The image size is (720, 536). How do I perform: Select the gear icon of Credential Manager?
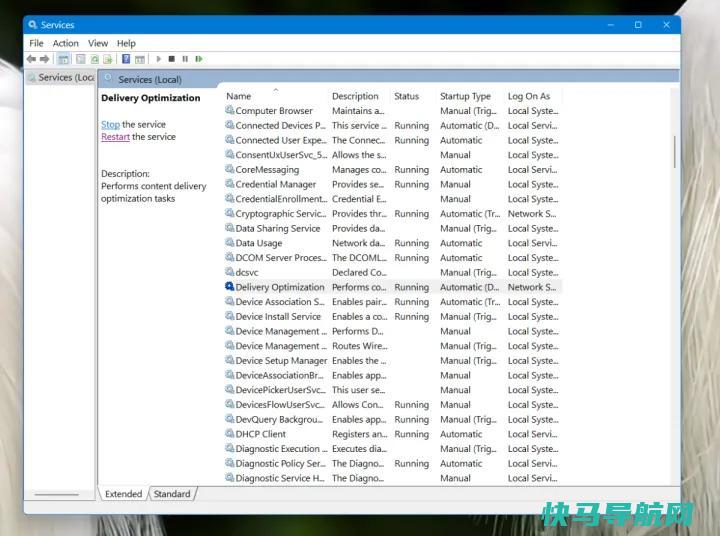click(230, 184)
